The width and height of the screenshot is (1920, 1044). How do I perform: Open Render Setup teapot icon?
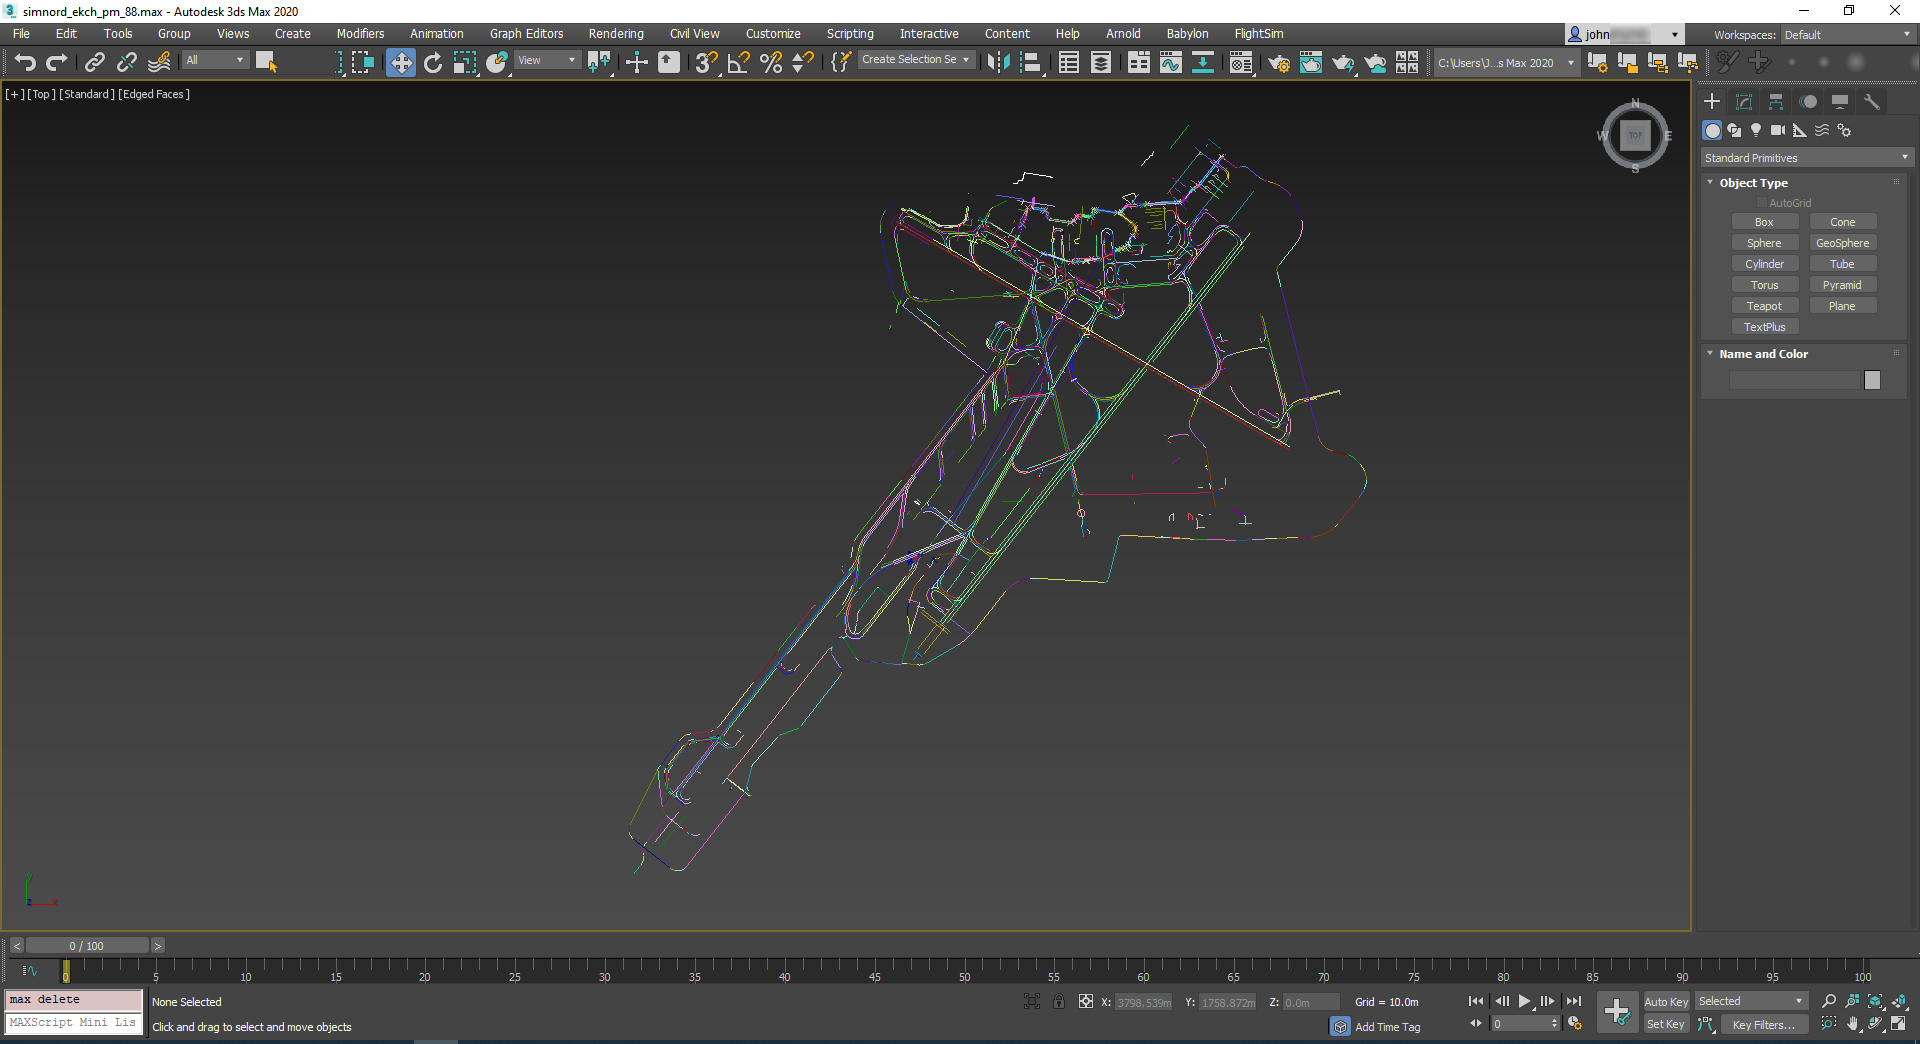point(1279,62)
